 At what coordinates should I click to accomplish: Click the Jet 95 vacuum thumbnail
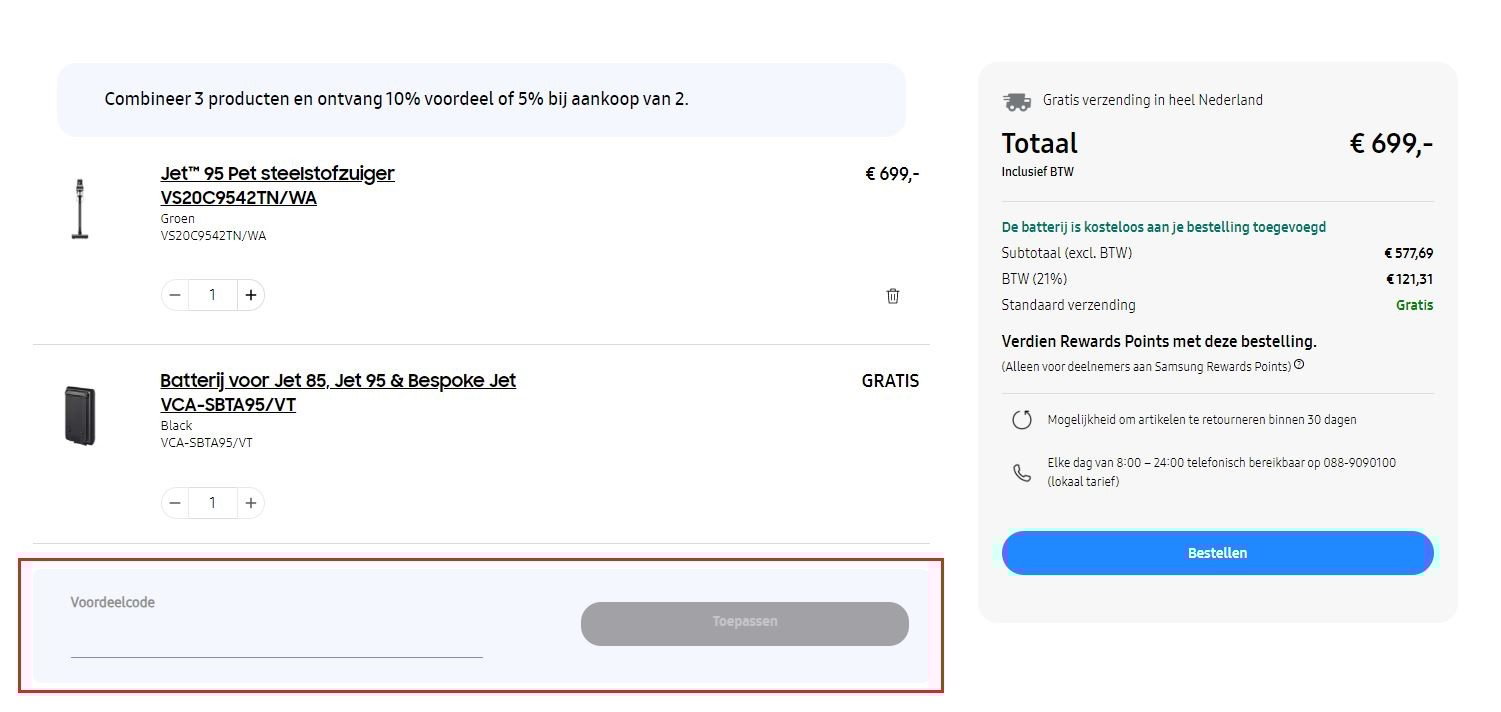(x=80, y=208)
